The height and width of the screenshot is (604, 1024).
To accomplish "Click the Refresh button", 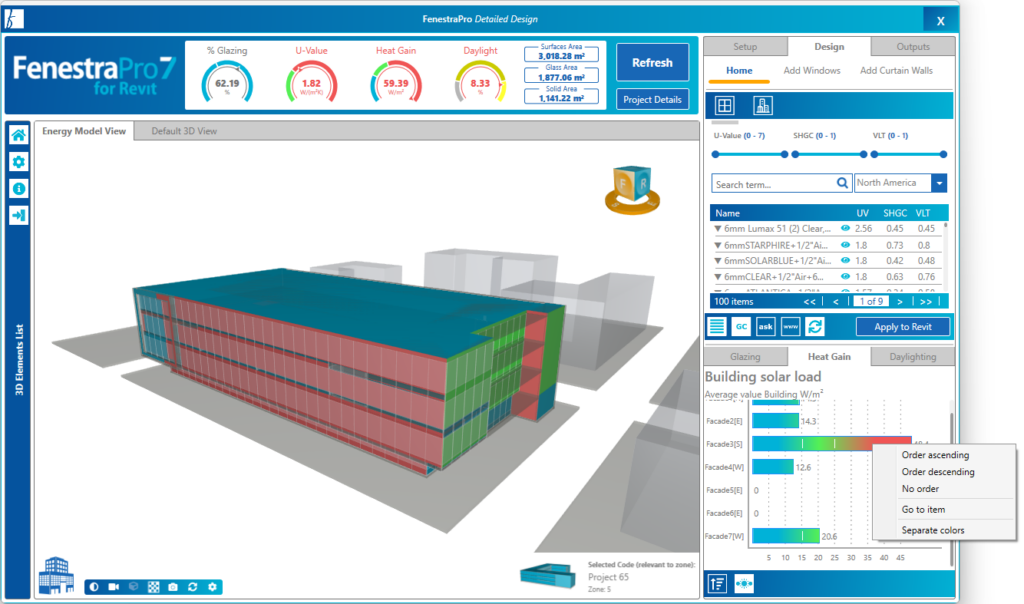I will 652,63.
